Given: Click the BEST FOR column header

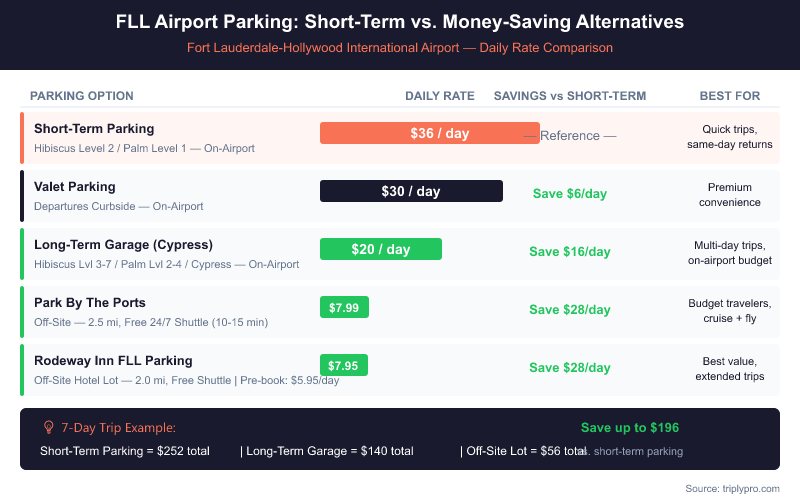Looking at the screenshot, I should 729,96.
